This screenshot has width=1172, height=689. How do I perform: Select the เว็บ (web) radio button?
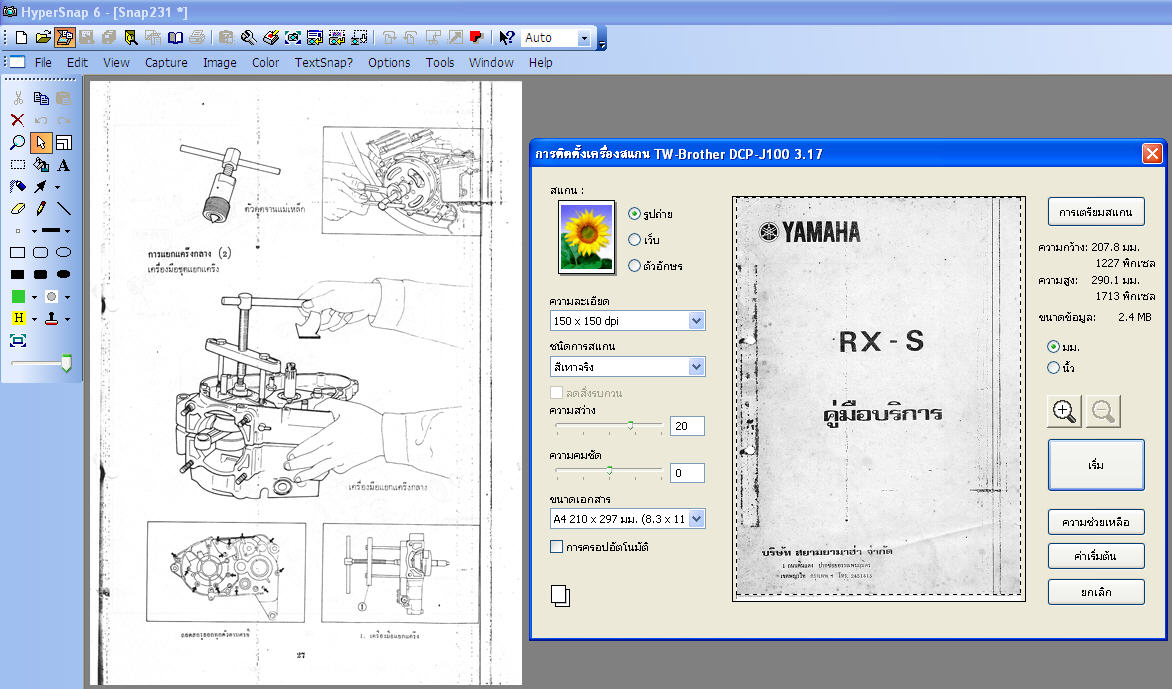[x=635, y=240]
